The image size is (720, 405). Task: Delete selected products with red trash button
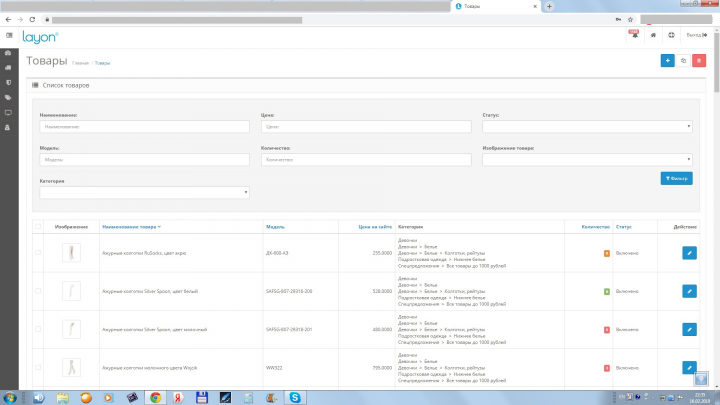click(x=699, y=61)
